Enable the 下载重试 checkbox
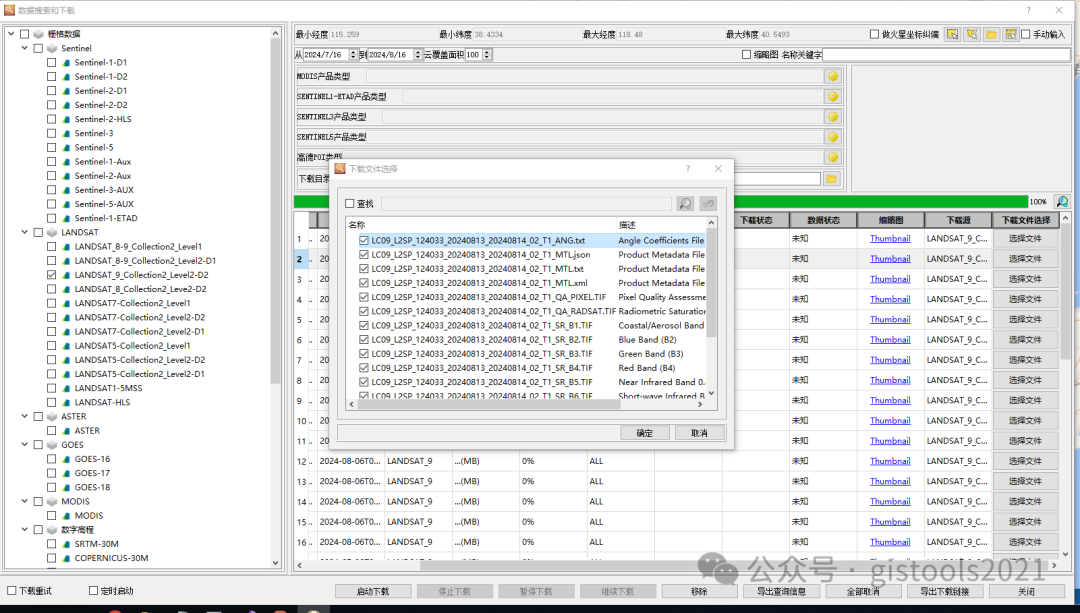The image size is (1080, 613). (11, 590)
